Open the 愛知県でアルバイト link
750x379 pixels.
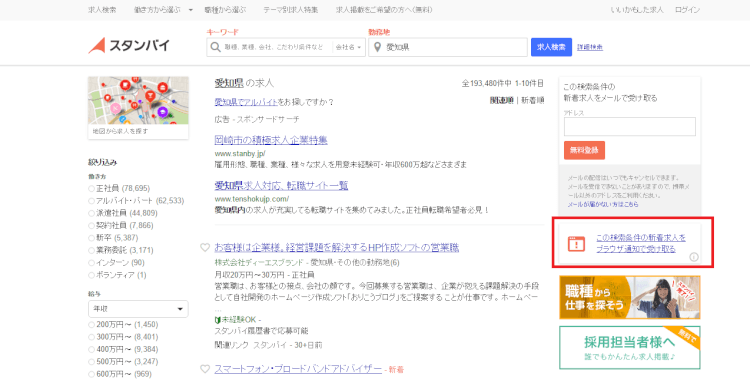click(246, 102)
